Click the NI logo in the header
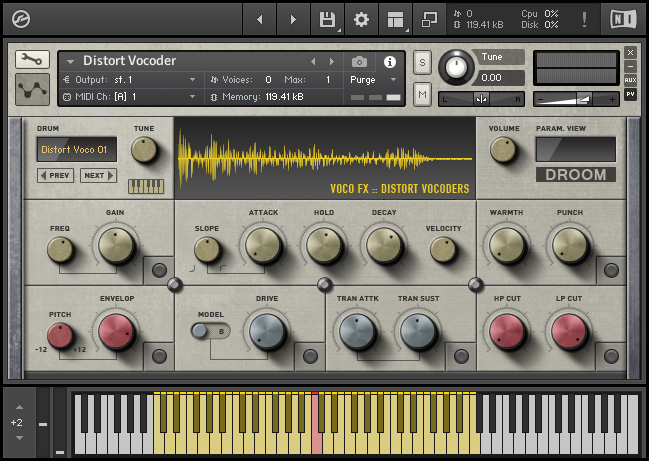This screenshot has height=461, width=649. (x=623, y=19)
